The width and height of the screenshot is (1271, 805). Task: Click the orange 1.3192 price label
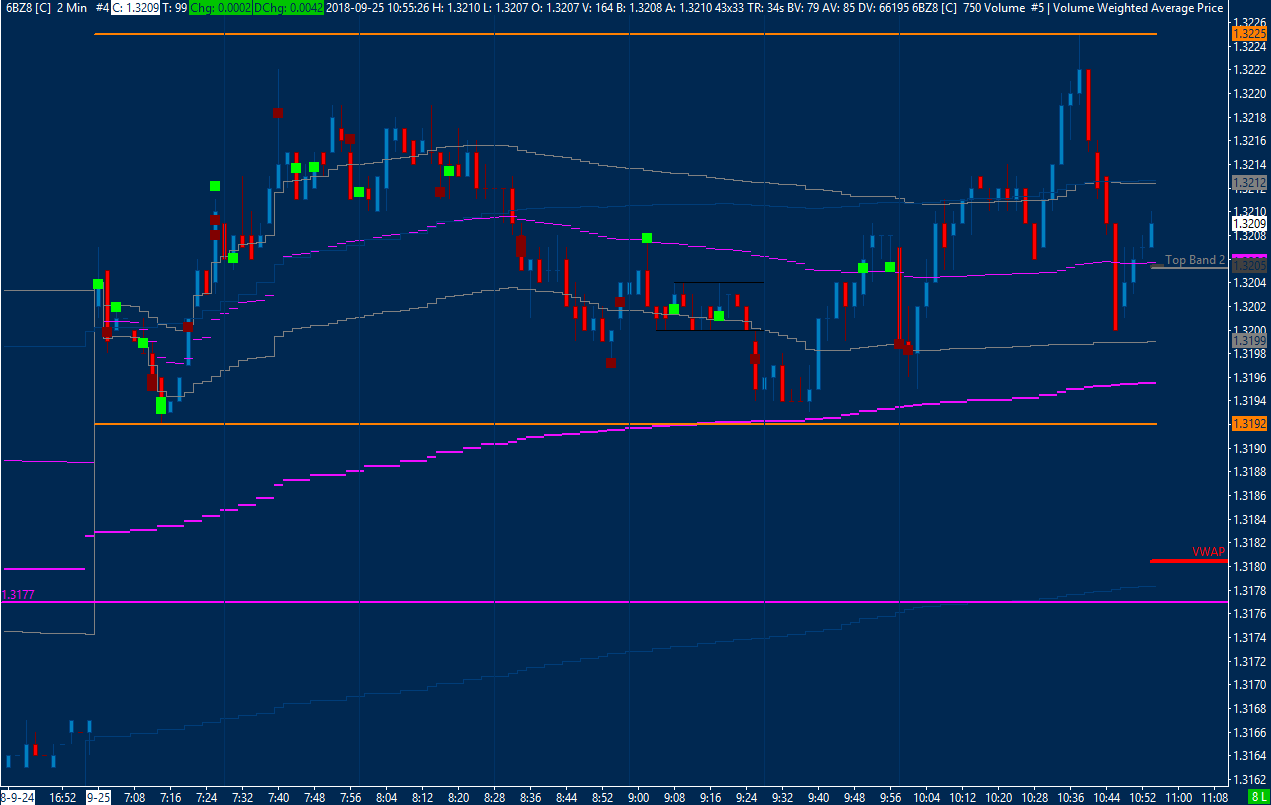pos(1250,424)
